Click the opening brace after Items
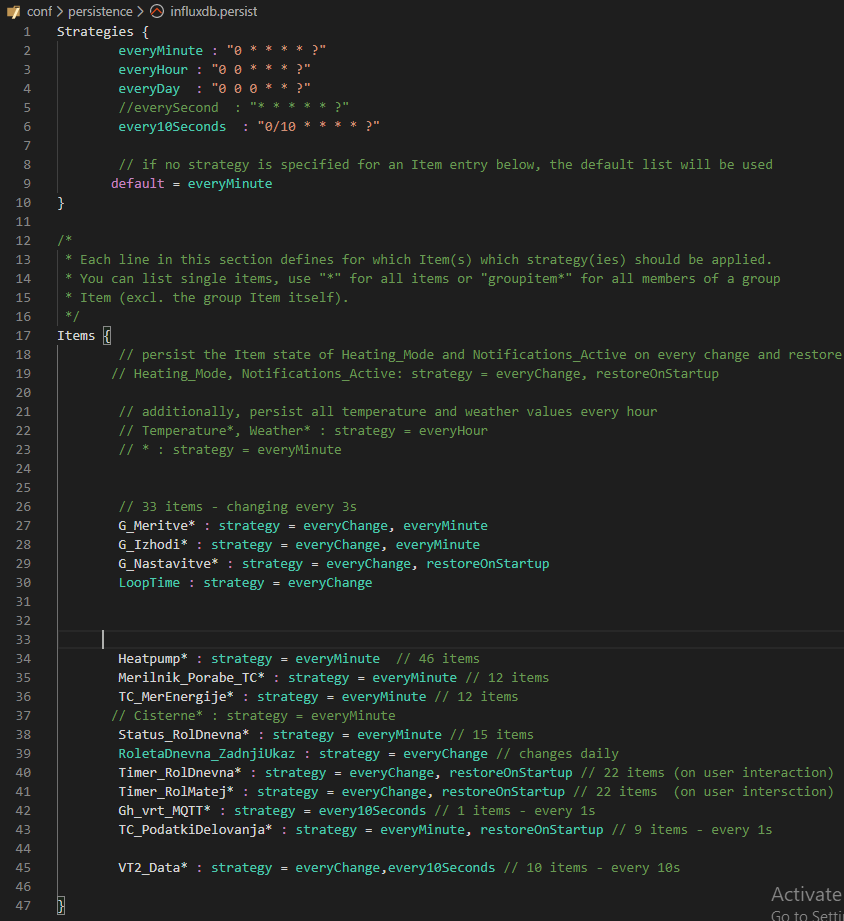 [107, 336]
